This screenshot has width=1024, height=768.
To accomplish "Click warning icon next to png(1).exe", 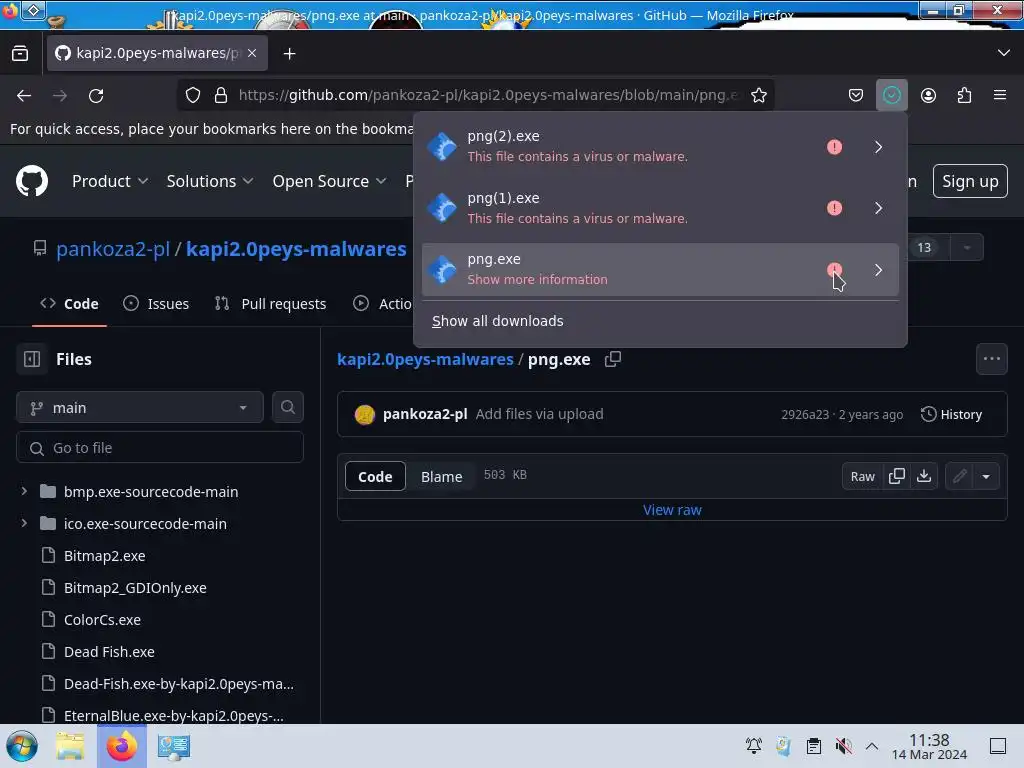I will [834, 208].
